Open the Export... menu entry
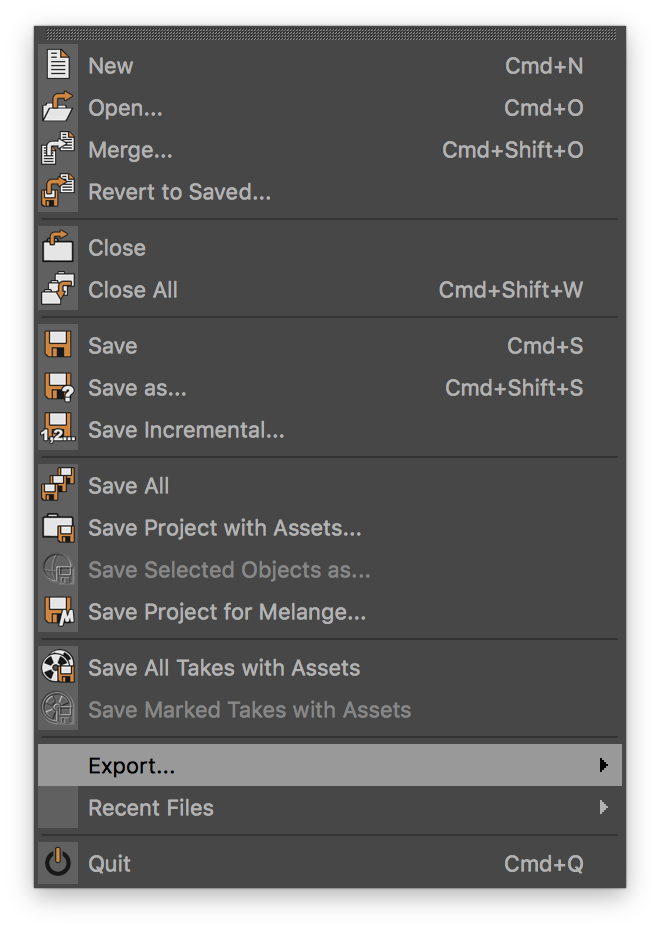The image size is (660, 930). point(132,766)
